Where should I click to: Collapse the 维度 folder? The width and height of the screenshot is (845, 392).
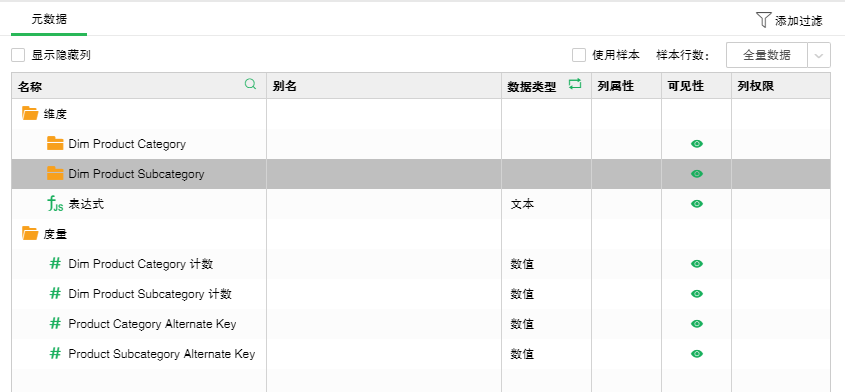pos(30,113)
